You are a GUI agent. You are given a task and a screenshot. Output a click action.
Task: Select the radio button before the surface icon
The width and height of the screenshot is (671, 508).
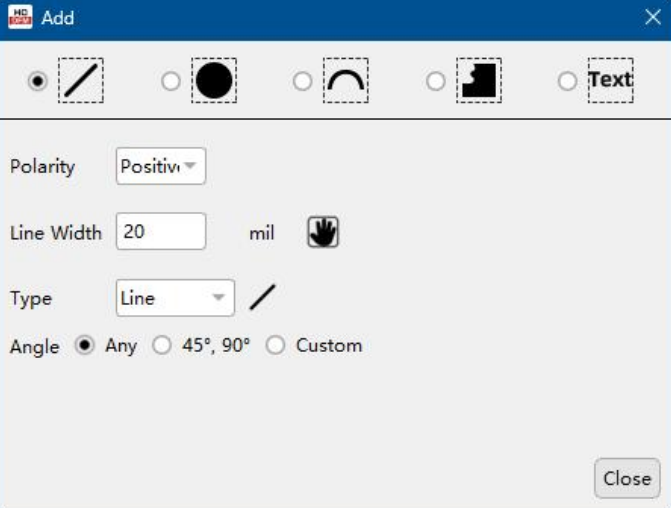pos(435,81)
